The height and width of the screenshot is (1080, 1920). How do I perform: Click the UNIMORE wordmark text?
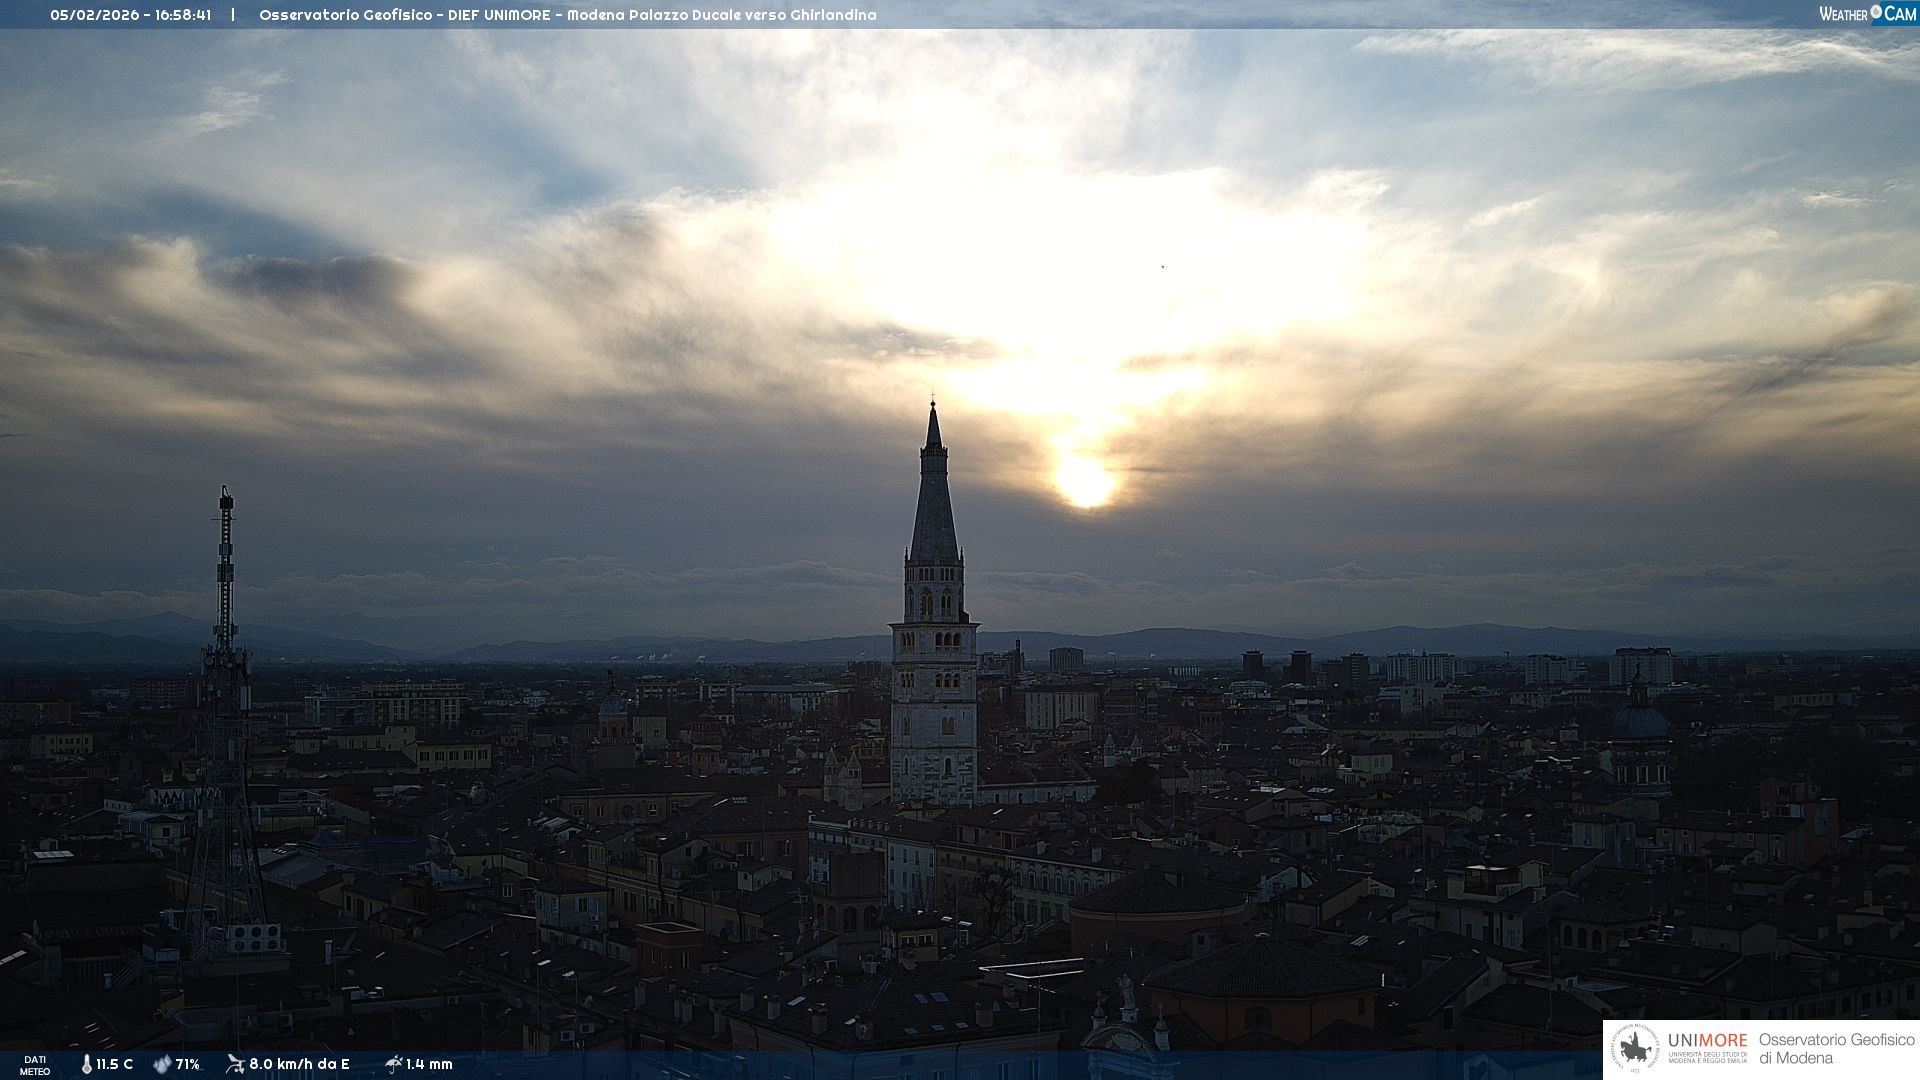pyautogui.click(x=1707, y=1041)
